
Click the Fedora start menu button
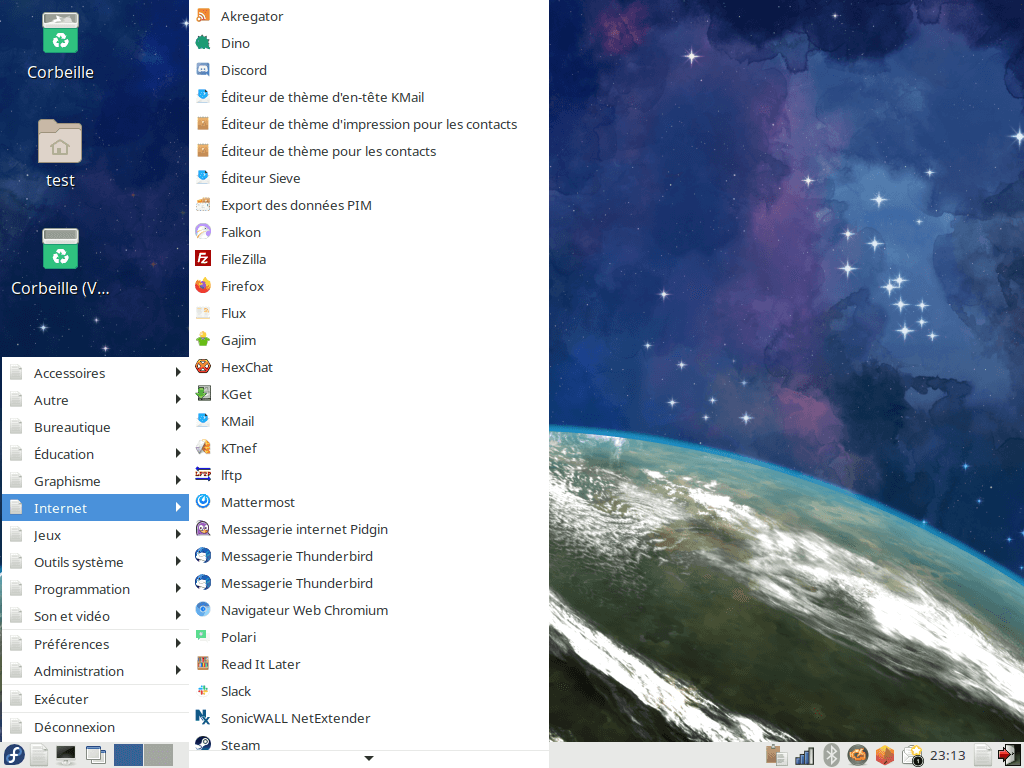tap(14, 755)
